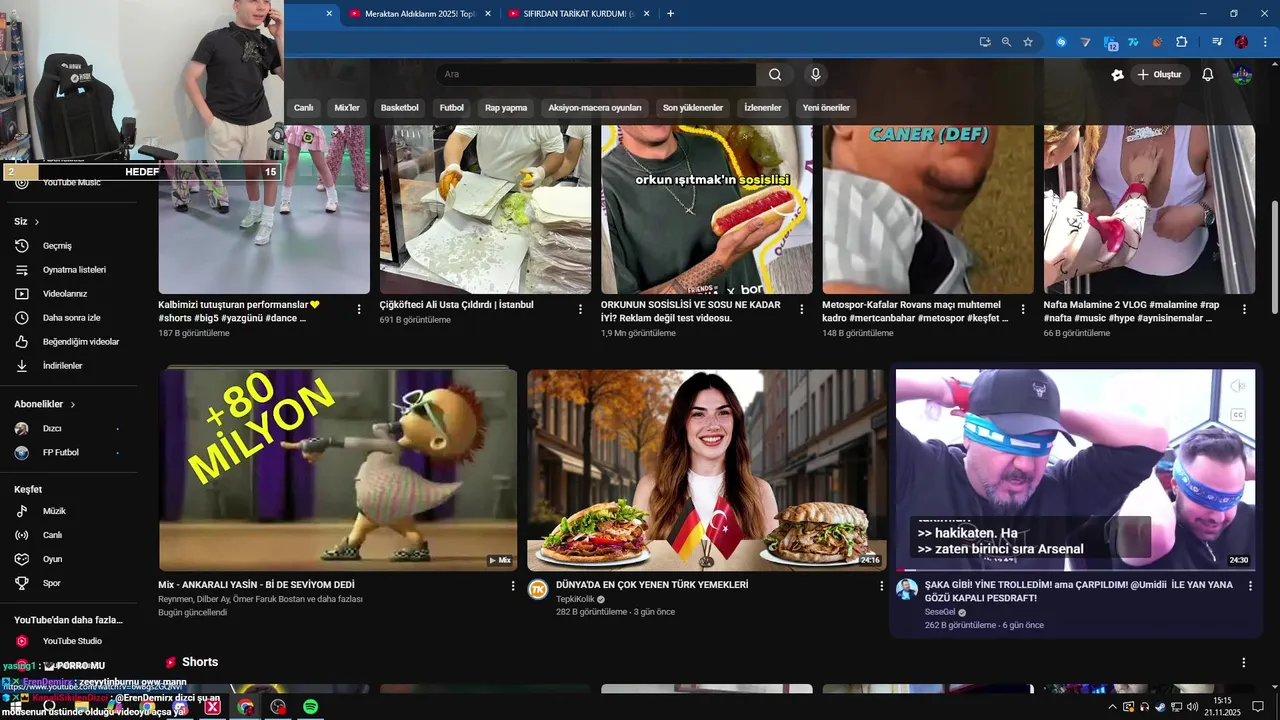Image resolution: width=1280 pixels, height=720 pixels.
Task: Click the sparkle icon beside Oluştur
Action: click(x=1118, y=75)
